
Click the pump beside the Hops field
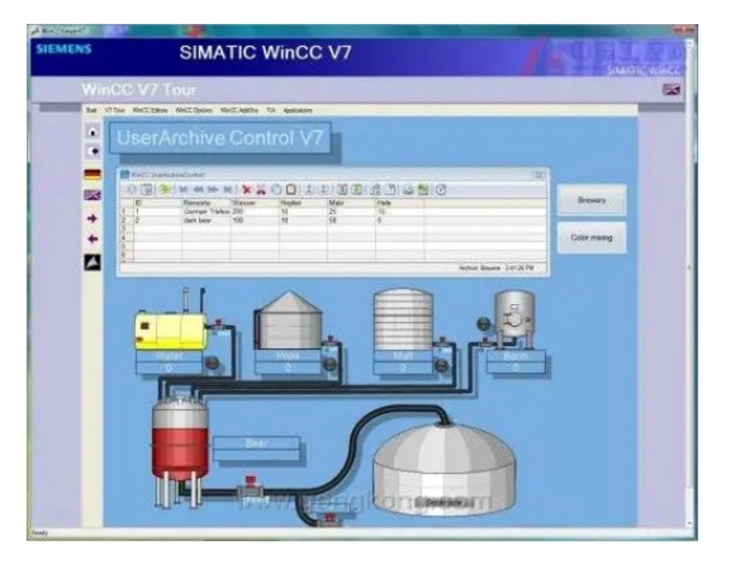pyautogui.click(x=330, y=364)
